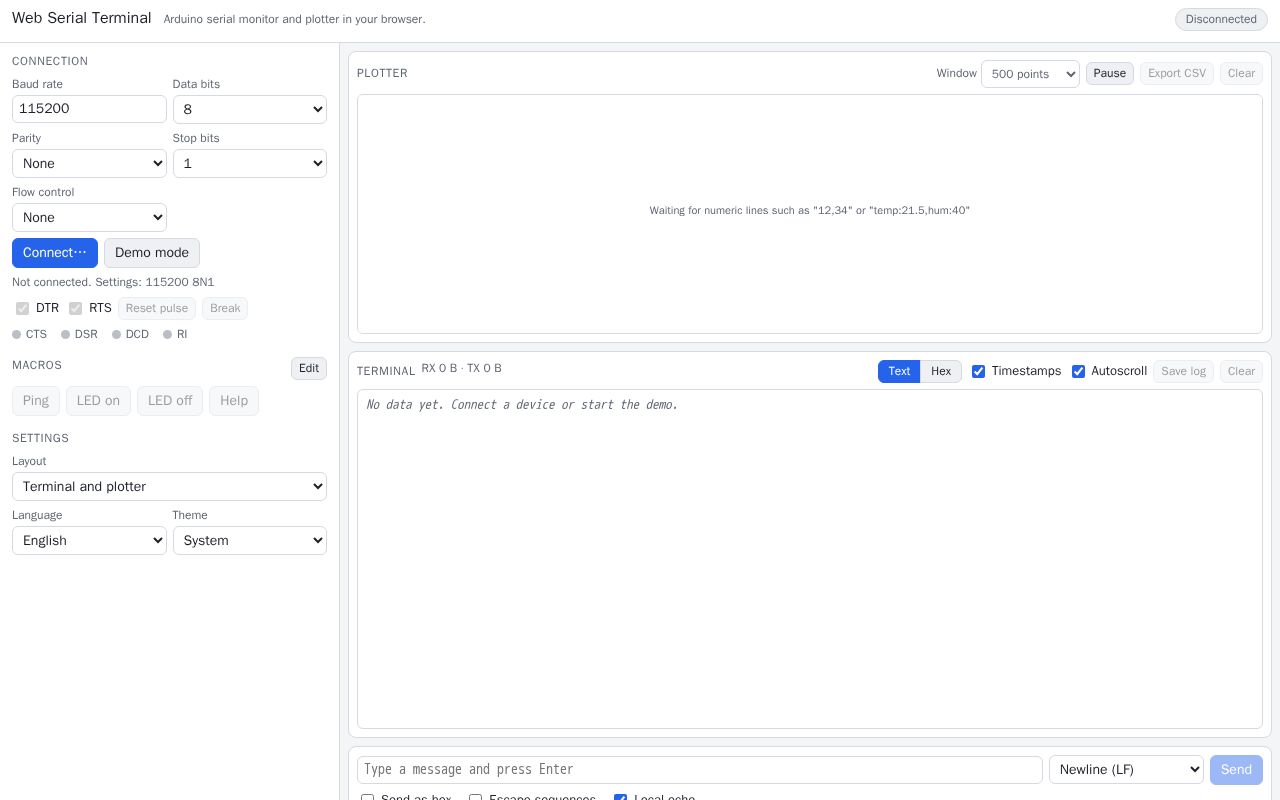Viewport: 1280px width, 800px height.
Task: Click the "Not connected. Settings: 115200 8N1" status text
Action: tap(113, 282)
